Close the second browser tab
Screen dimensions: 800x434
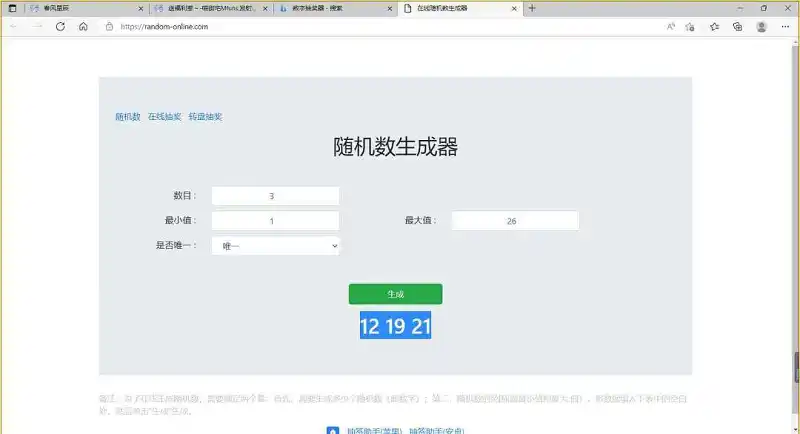(265, 9)
